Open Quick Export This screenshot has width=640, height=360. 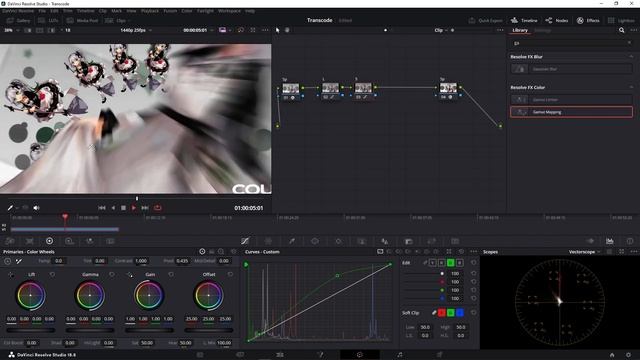pos(486,20)
